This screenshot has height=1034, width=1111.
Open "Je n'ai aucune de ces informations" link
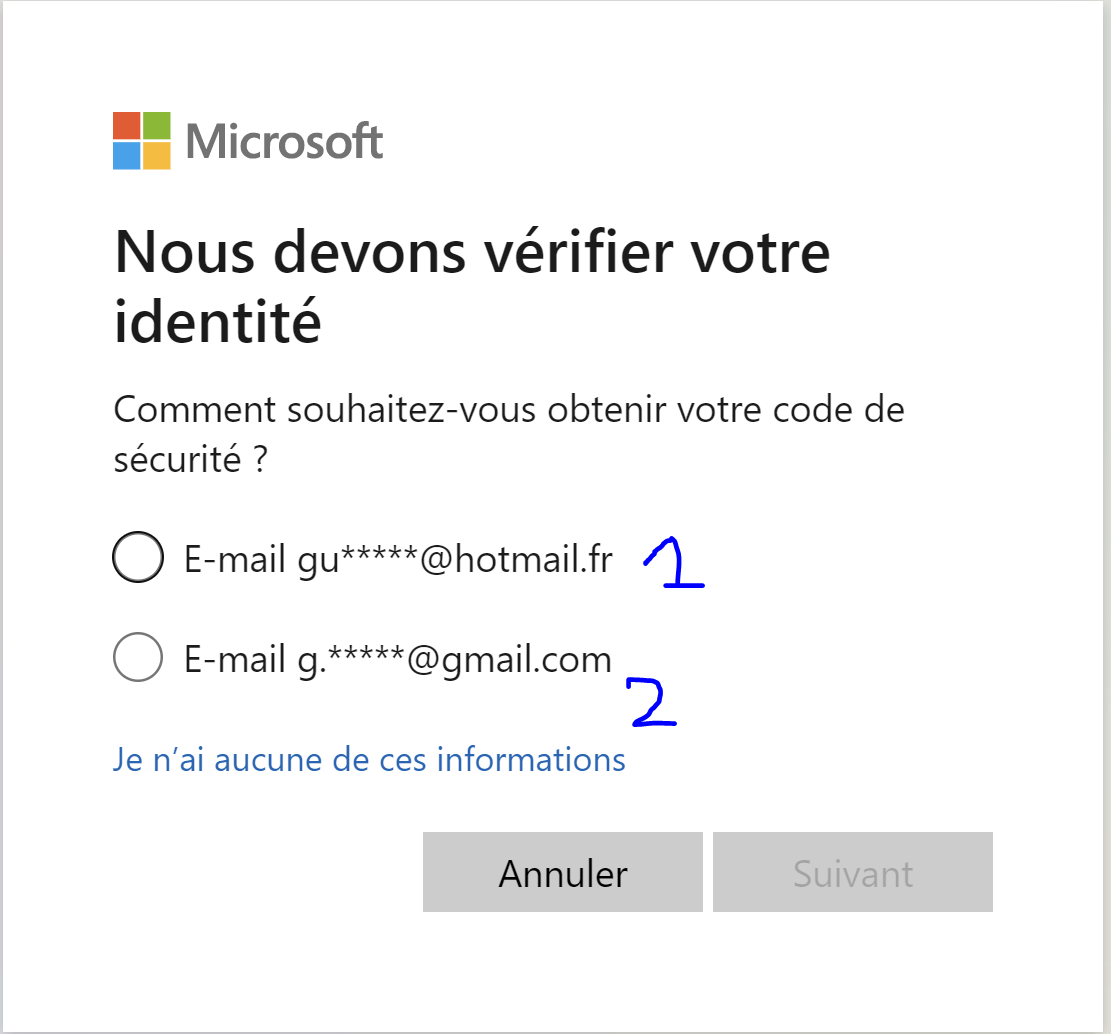pos(369,760)
